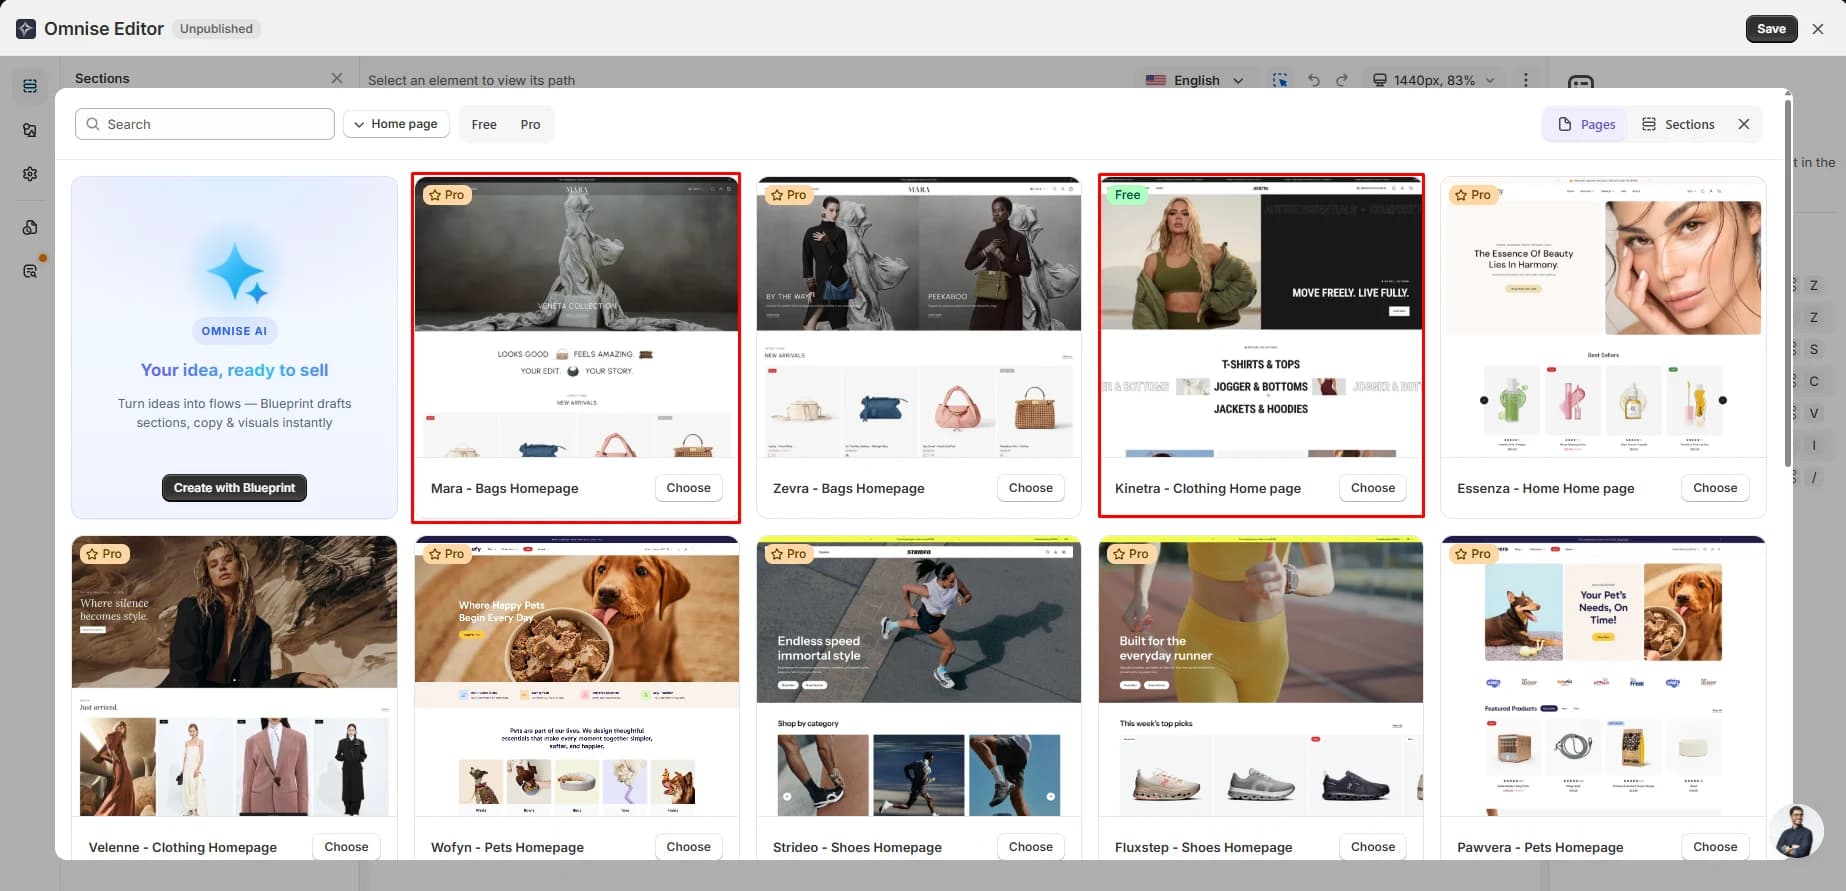Viewport: 1846px width, 891px height.
Task: Click the Unpublished status badge
Action: 216,29
